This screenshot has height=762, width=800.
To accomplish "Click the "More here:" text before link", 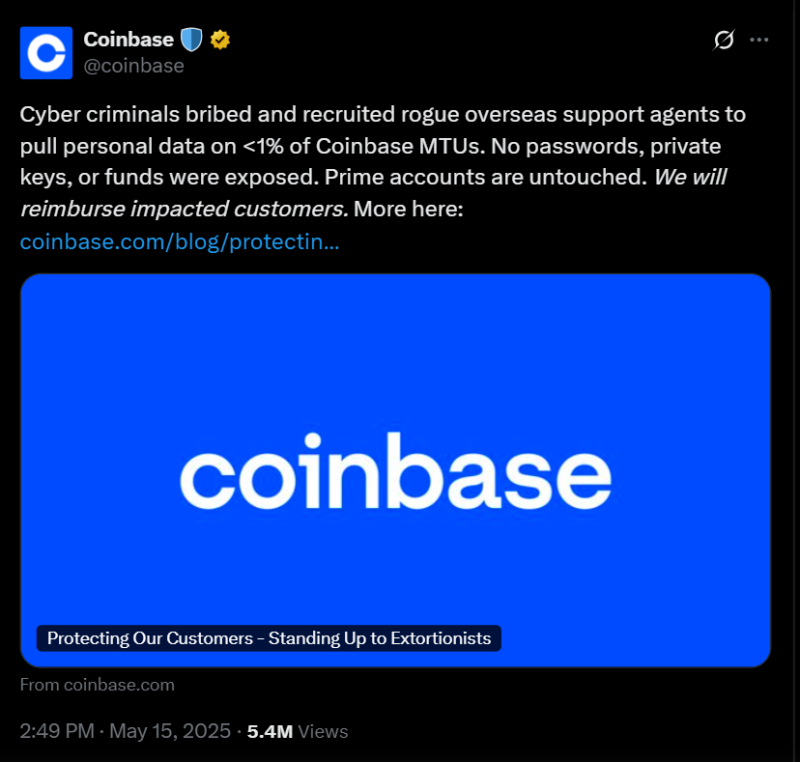I will pos(409,211).
